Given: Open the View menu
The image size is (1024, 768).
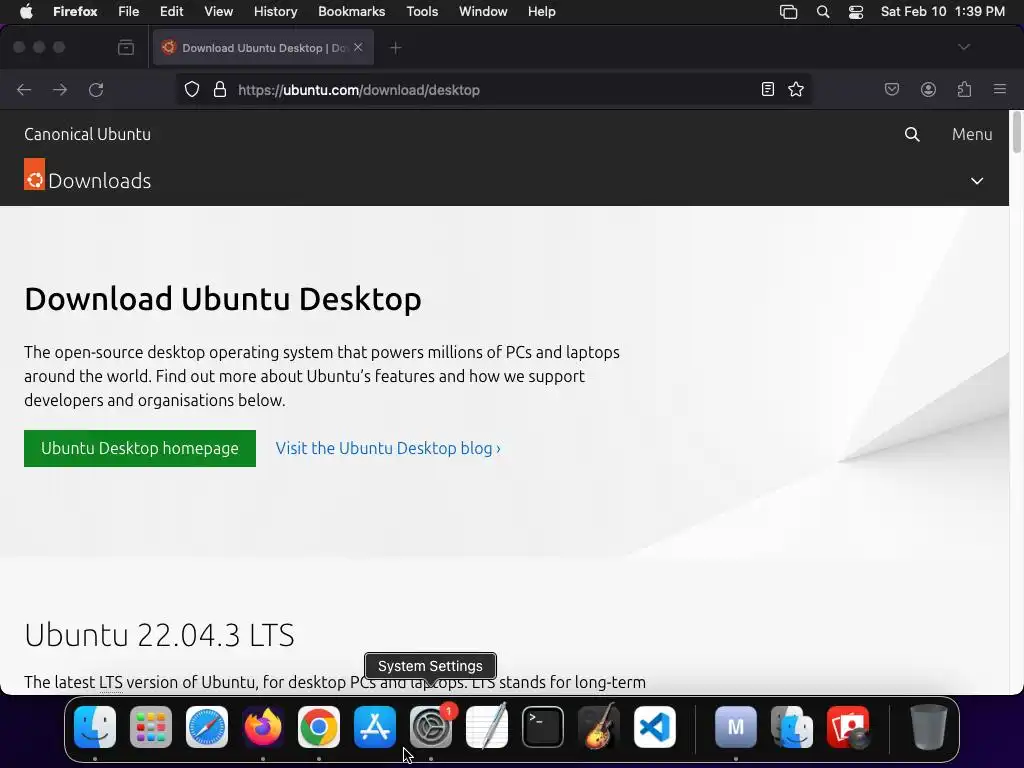Looking at the screenshot, I should tap(218, 11).
